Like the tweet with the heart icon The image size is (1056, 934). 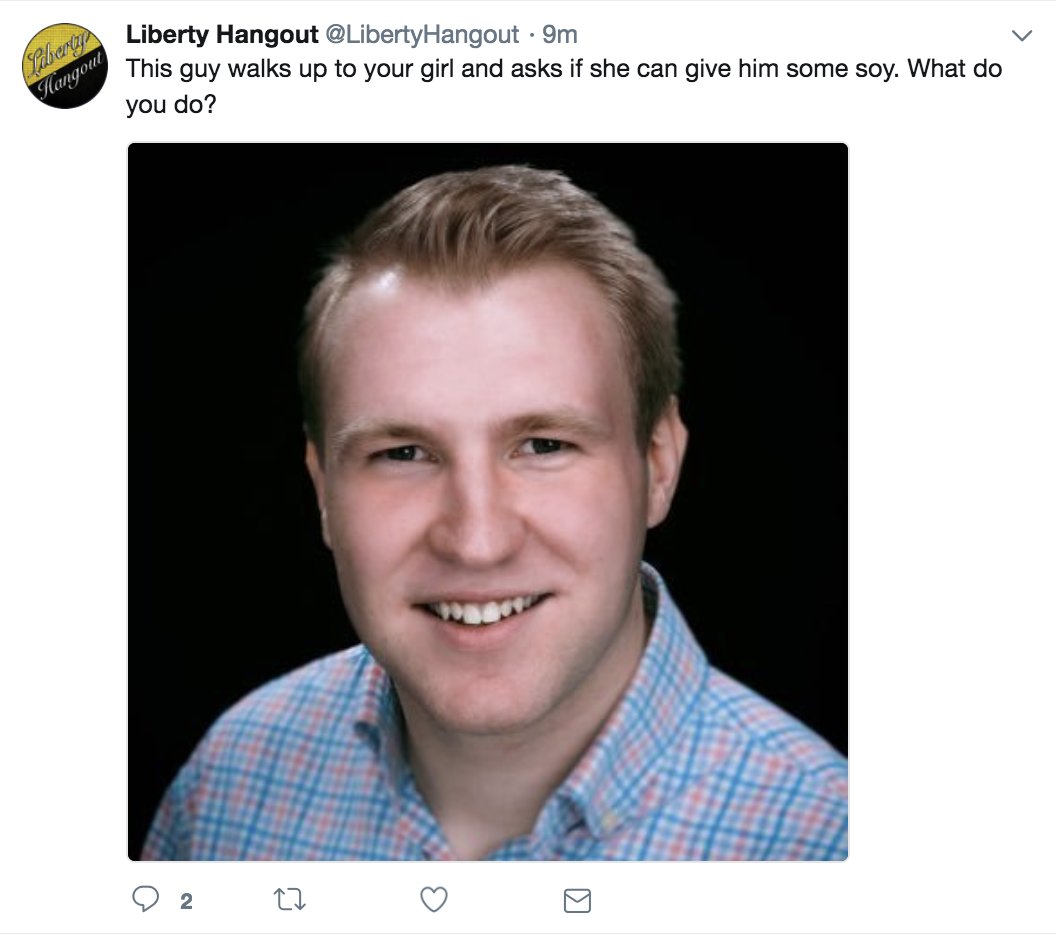click(x=434, y=900)
